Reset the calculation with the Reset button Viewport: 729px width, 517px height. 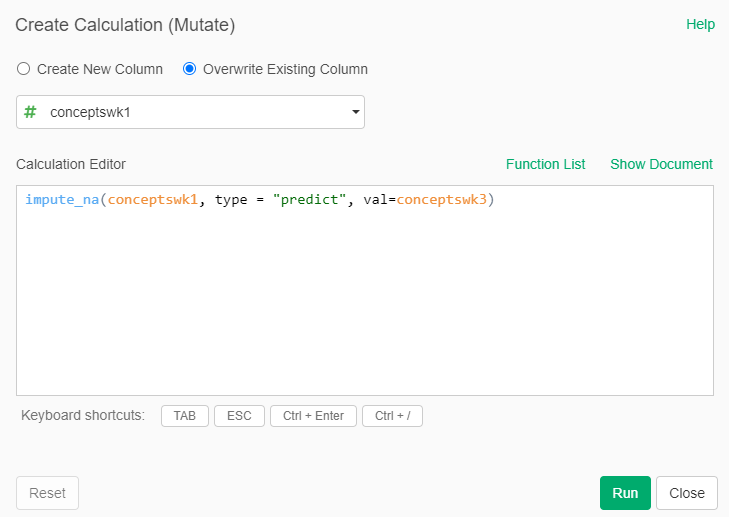click(47, 493)
